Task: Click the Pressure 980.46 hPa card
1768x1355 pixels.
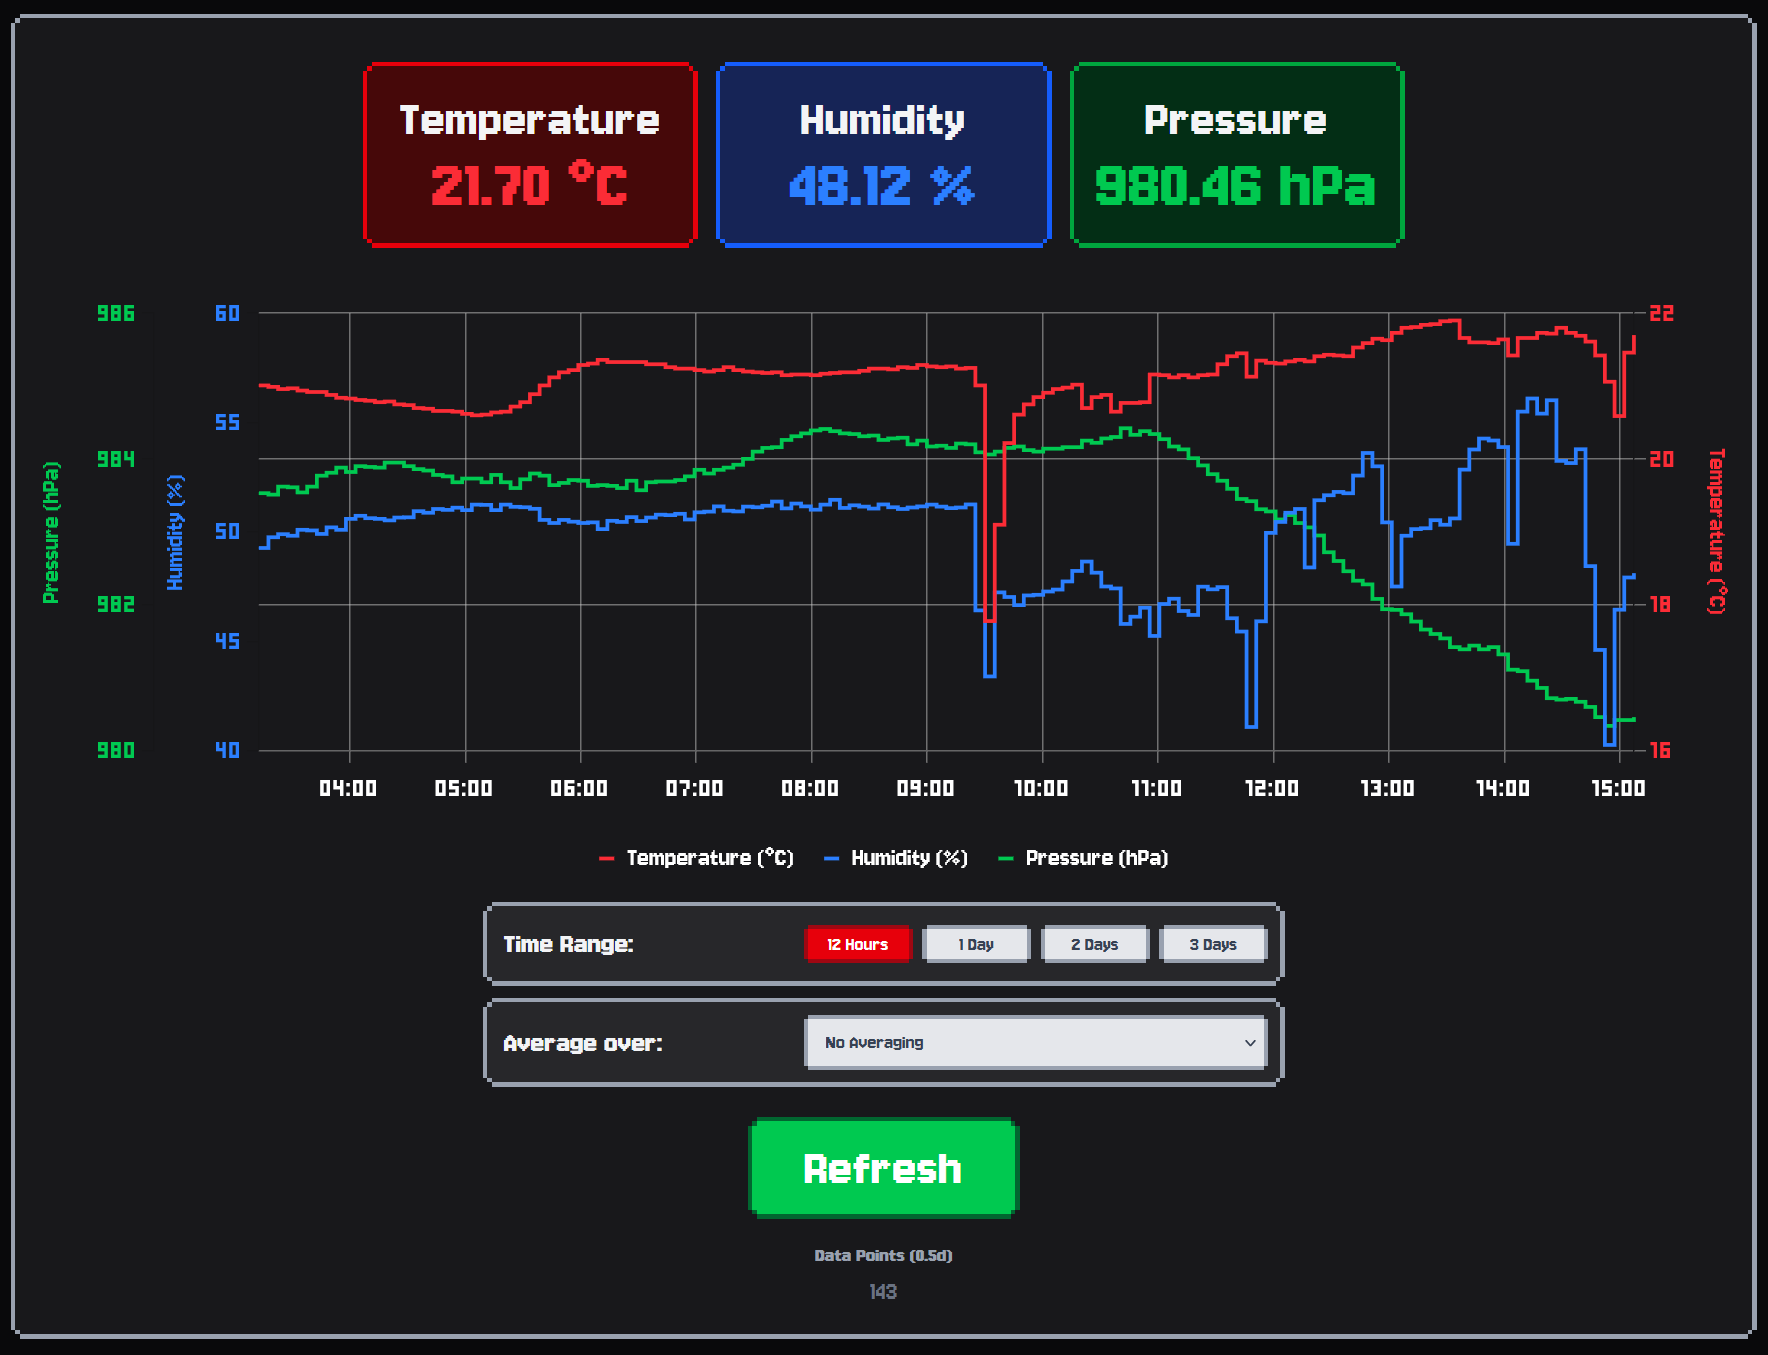Action: [x=1236, y=154]
